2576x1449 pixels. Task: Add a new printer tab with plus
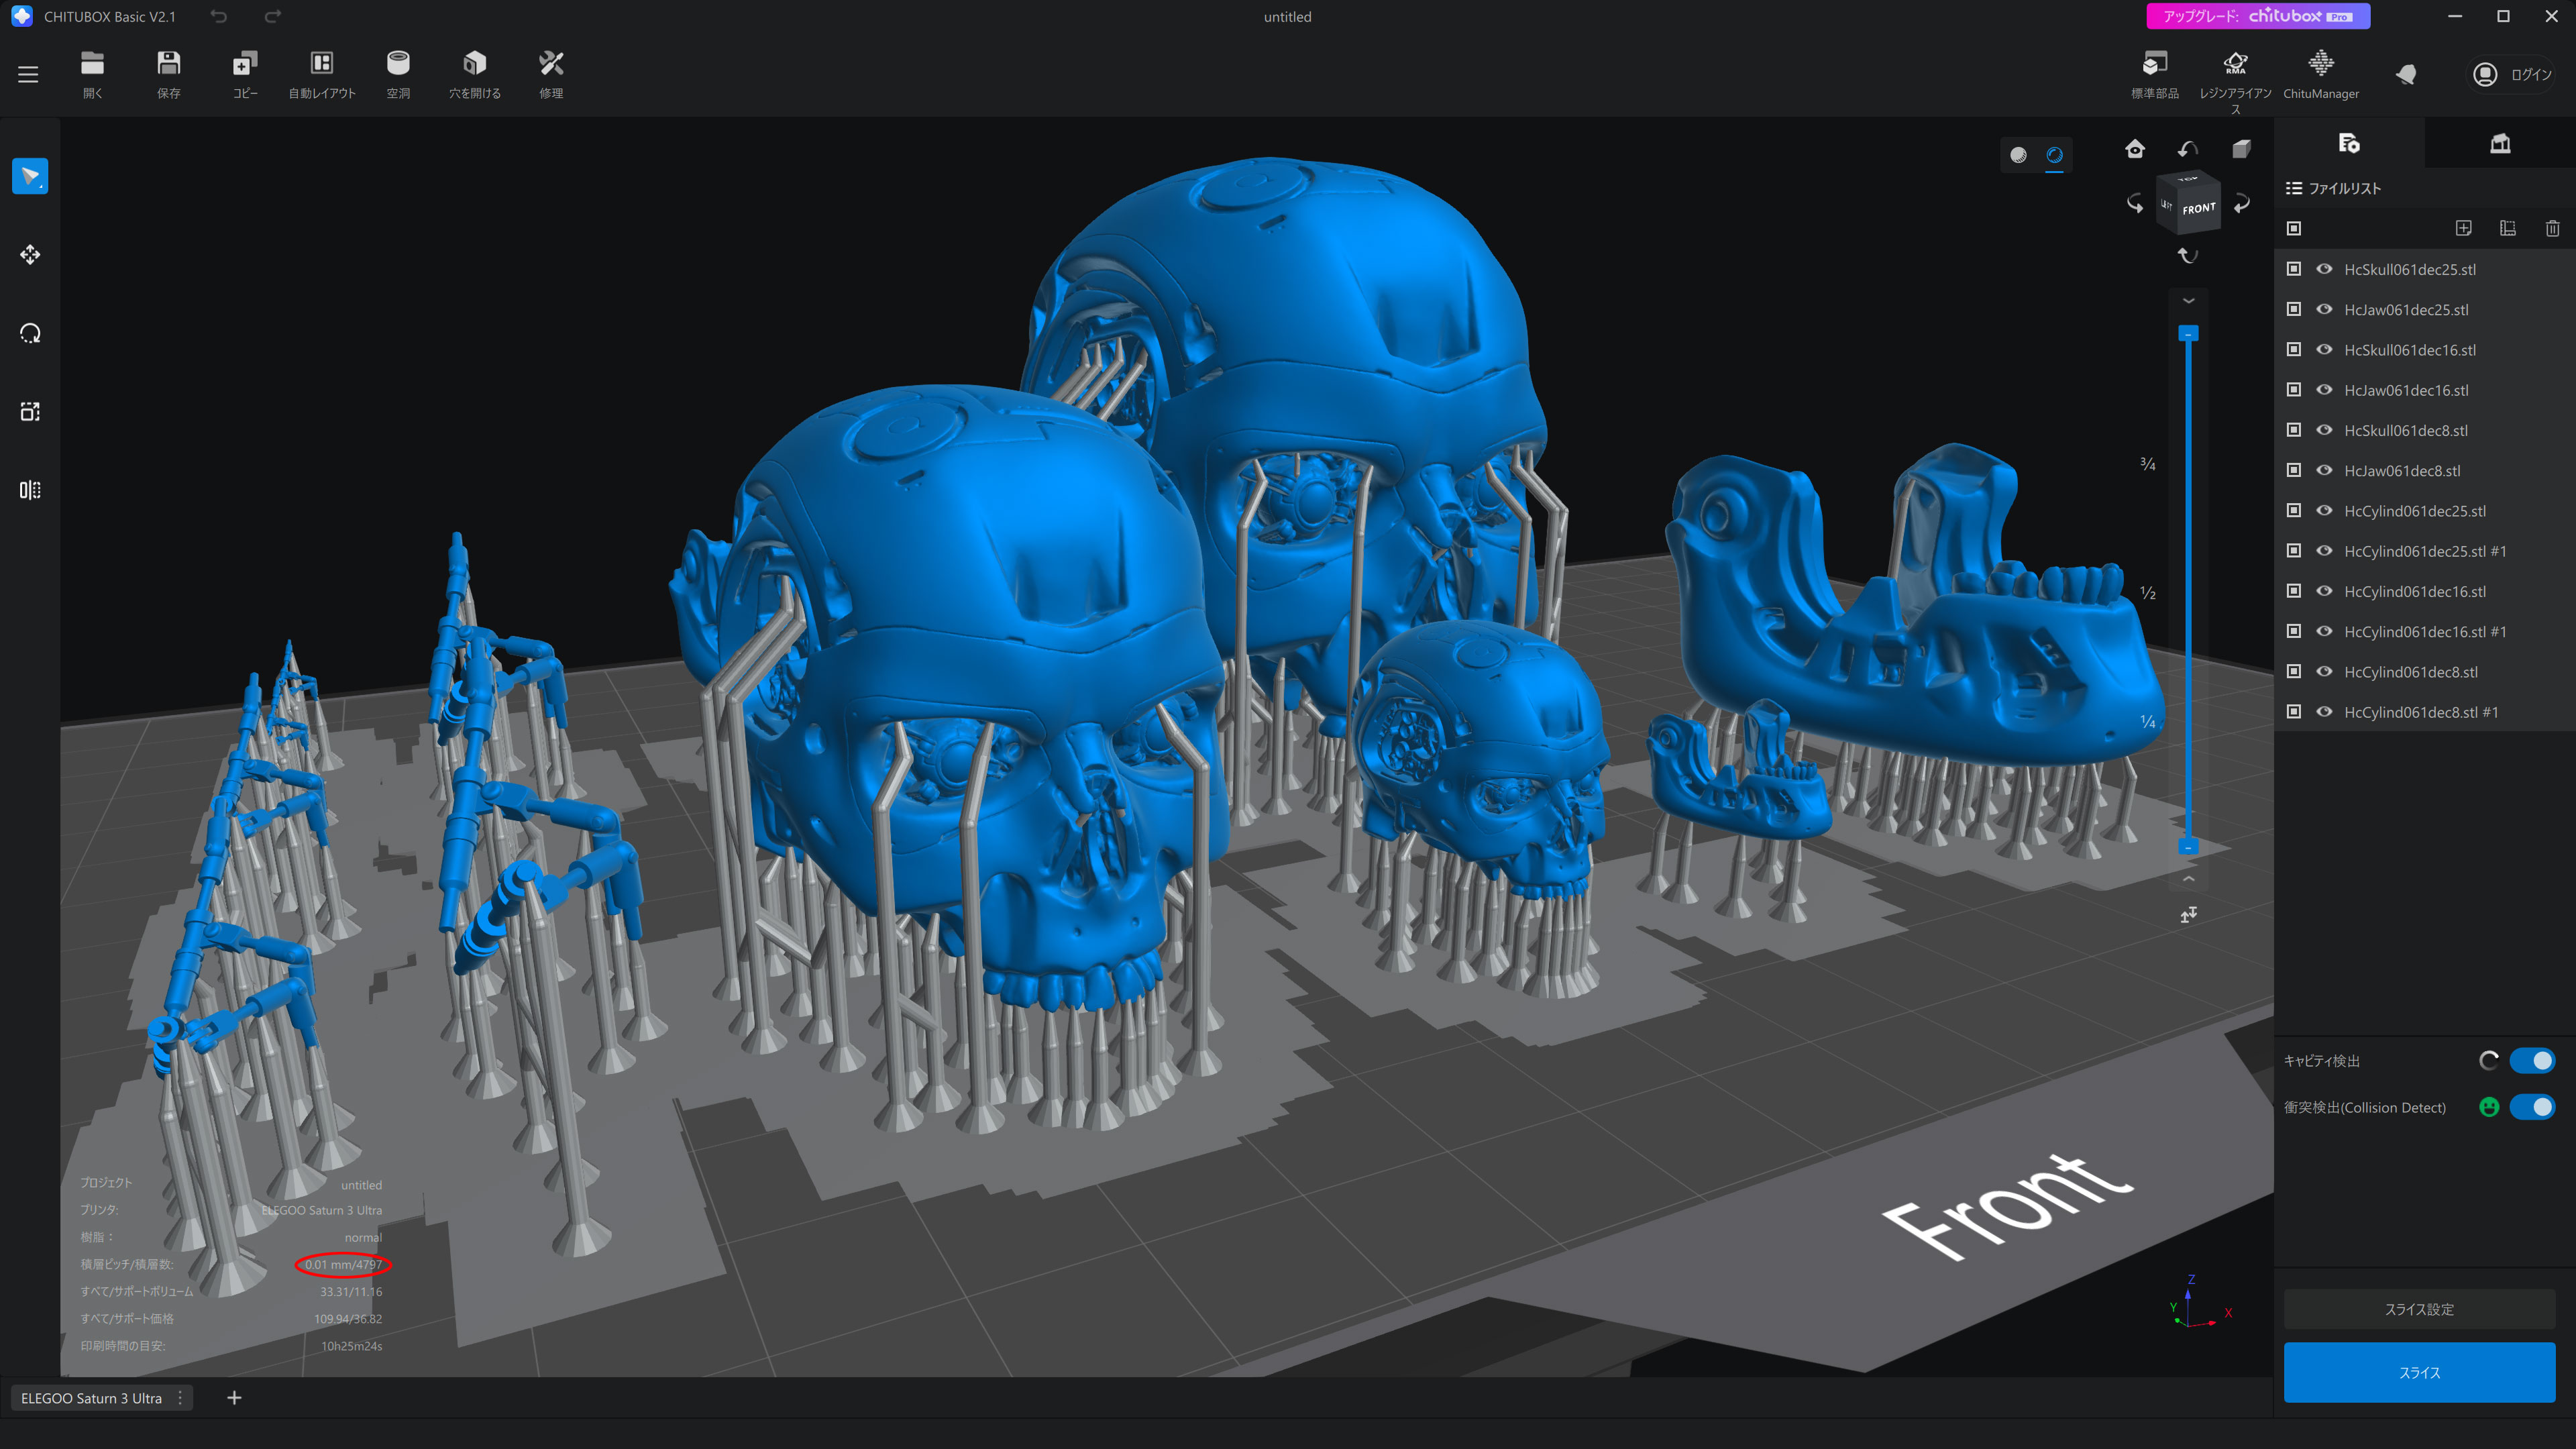pyautogui.click(x=234, y=1398)
